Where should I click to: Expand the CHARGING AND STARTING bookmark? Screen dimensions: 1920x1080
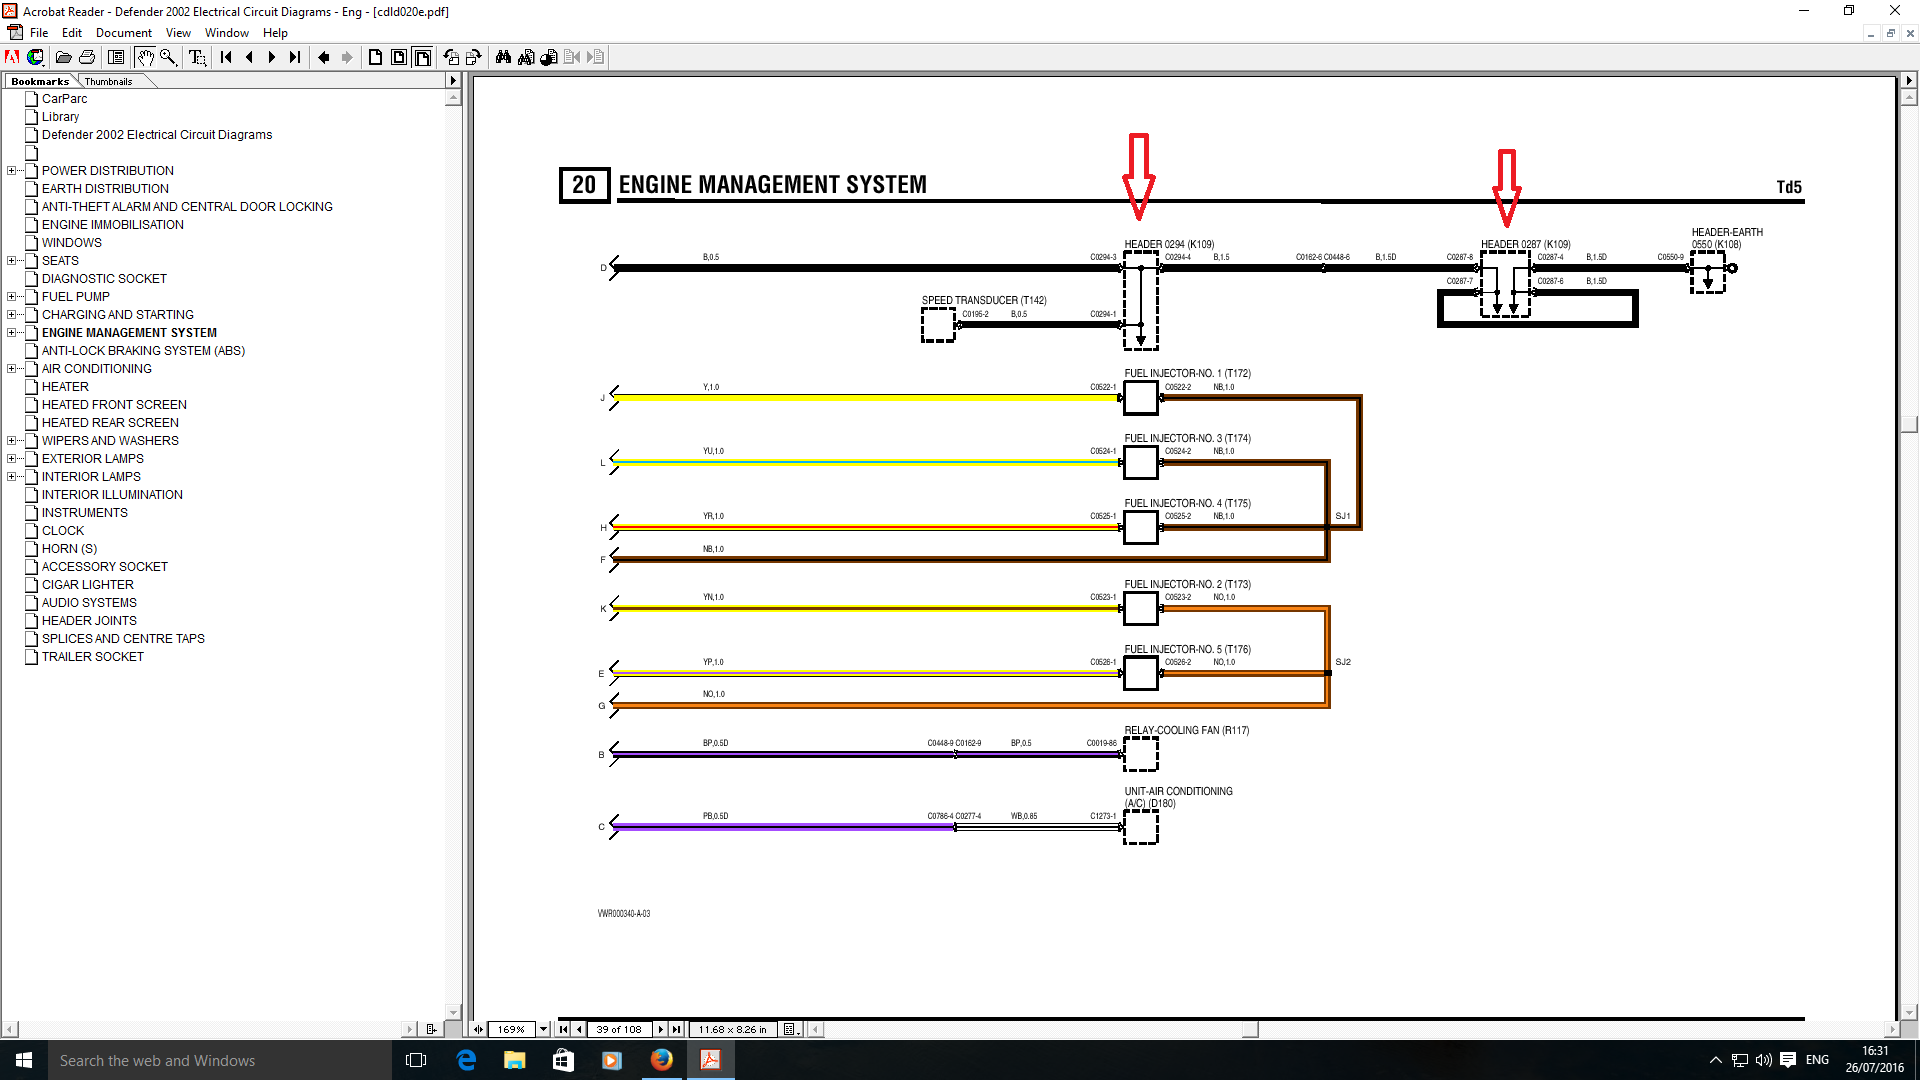tap(11, 315)
